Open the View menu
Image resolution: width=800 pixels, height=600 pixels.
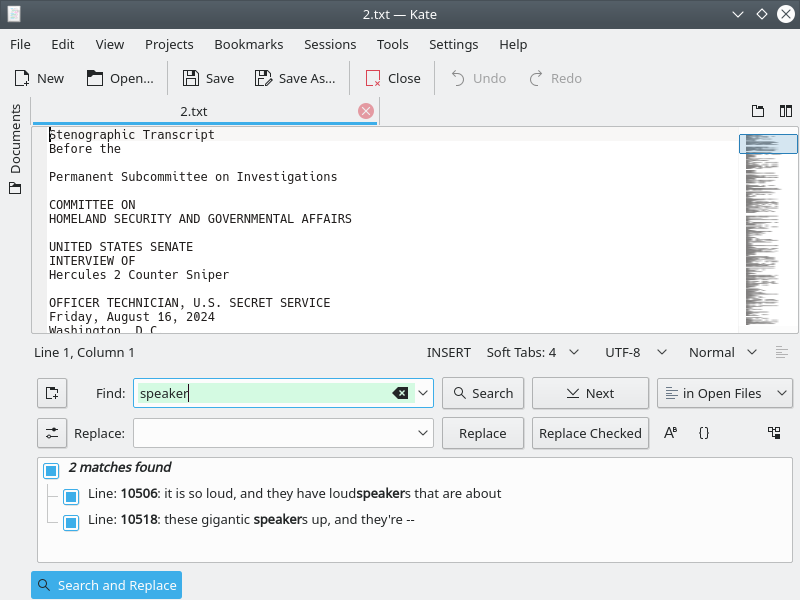click(x=110, y=44)
